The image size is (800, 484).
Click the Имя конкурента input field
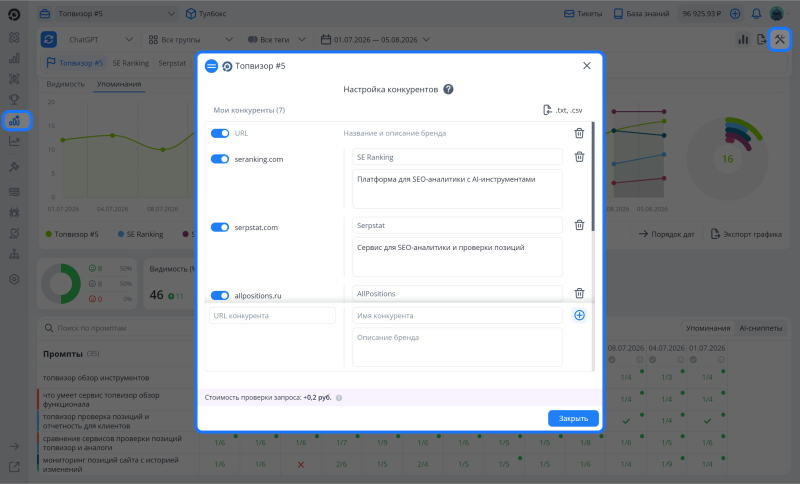point(457,316)
